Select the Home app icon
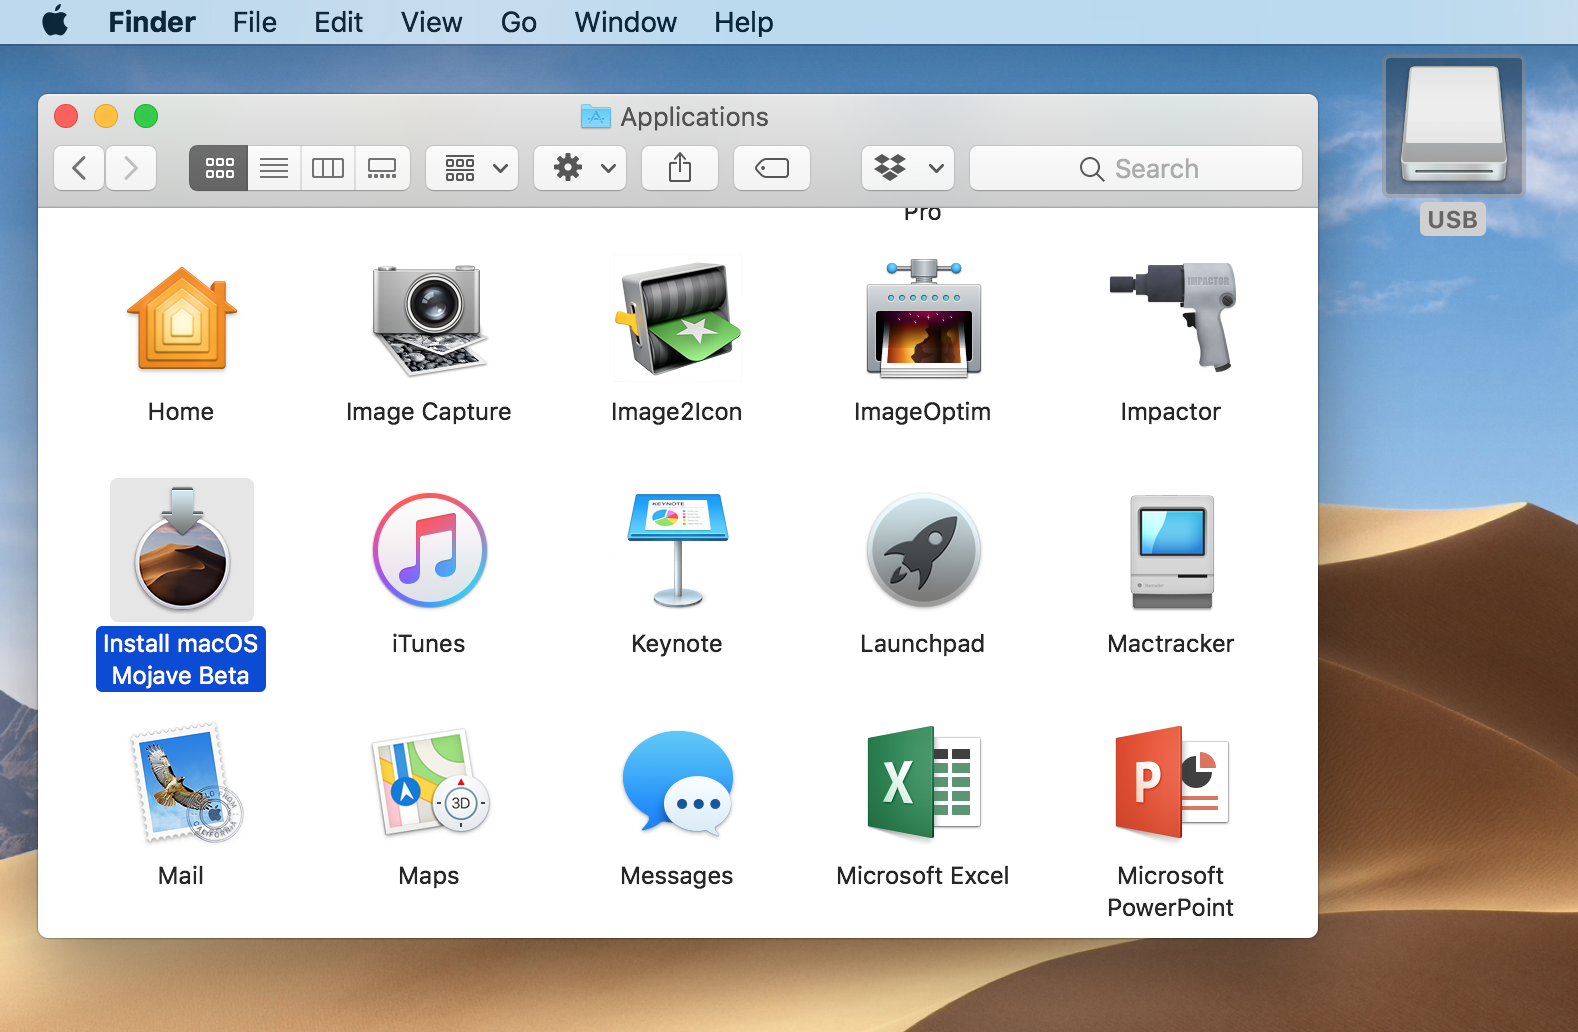 pos(181,319)
